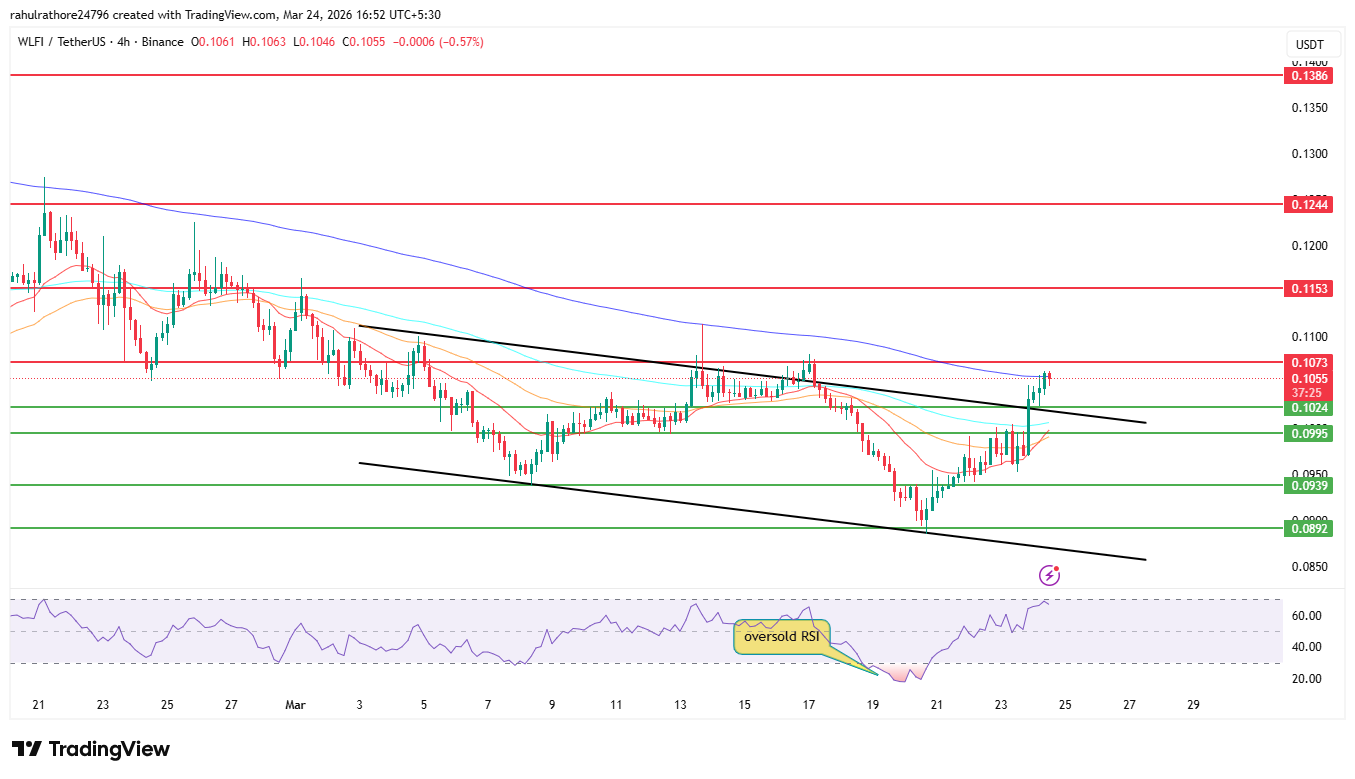Toggle the red current price label 0.1055
Image resolution: width=1355 pixels, height=779 pixels.
coord(1308,378)
